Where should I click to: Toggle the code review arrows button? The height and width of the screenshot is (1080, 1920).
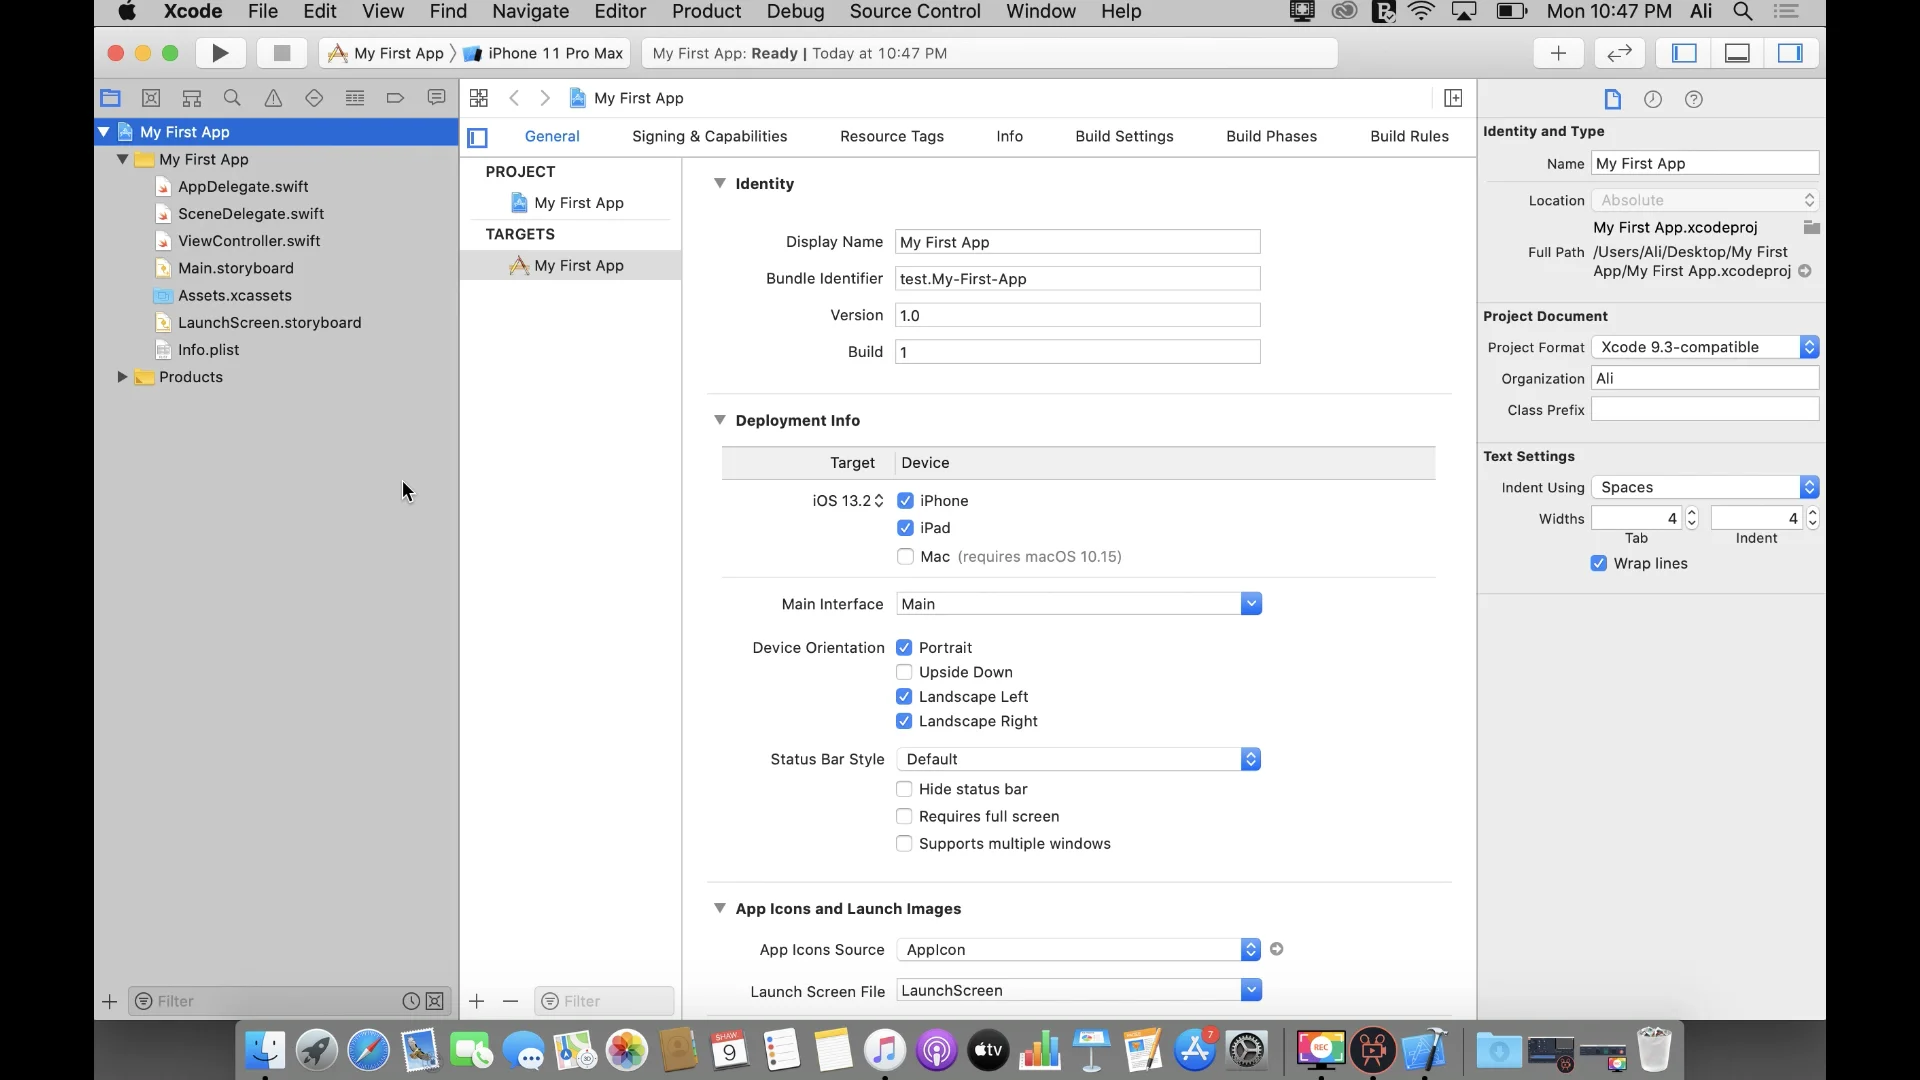click(x=1619, y=53)
